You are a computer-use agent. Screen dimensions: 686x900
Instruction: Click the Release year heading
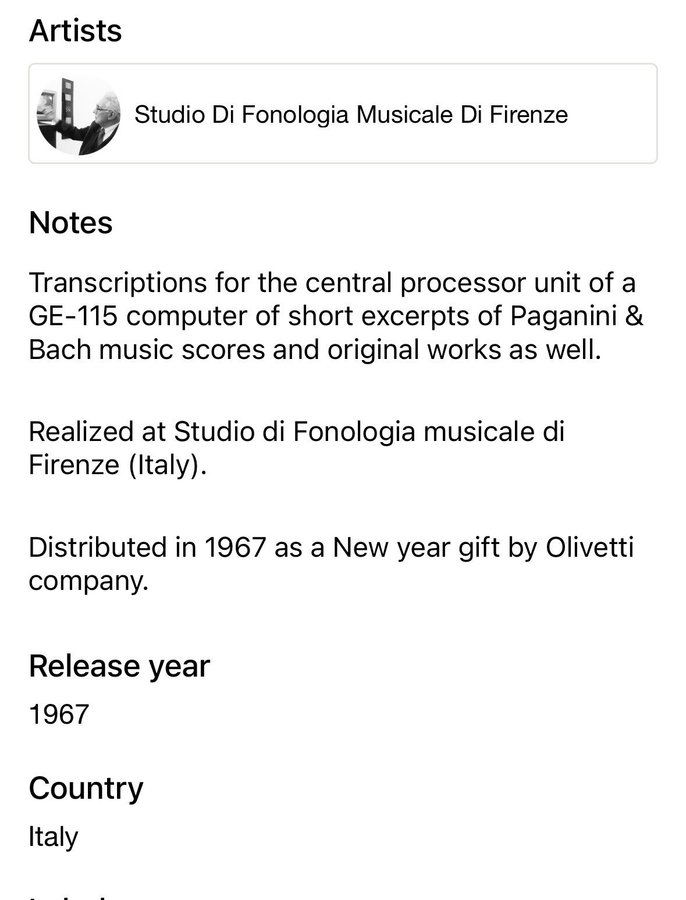119,666
